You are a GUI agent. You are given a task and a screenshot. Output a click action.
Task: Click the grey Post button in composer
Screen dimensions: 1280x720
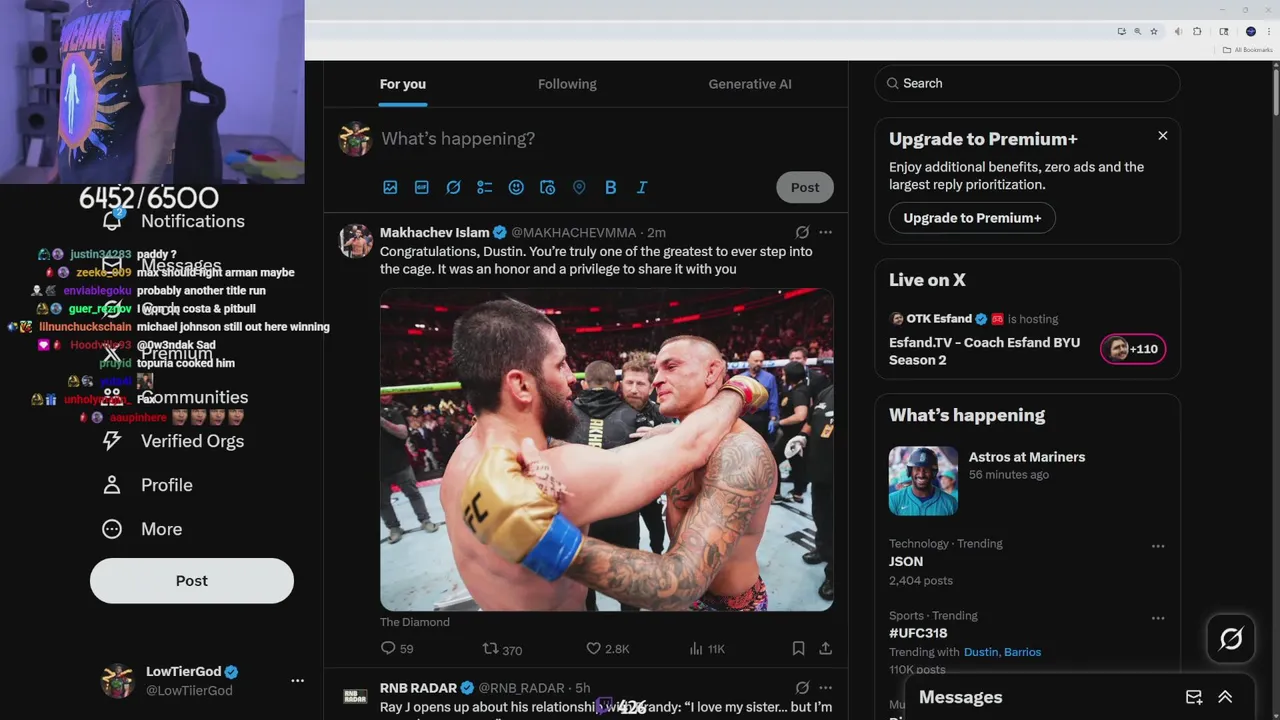click(805, 187)
